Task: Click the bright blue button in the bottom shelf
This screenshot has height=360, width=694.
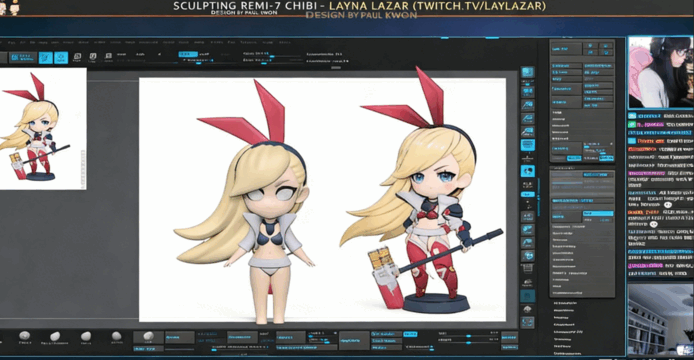Action: click(410, 334)
